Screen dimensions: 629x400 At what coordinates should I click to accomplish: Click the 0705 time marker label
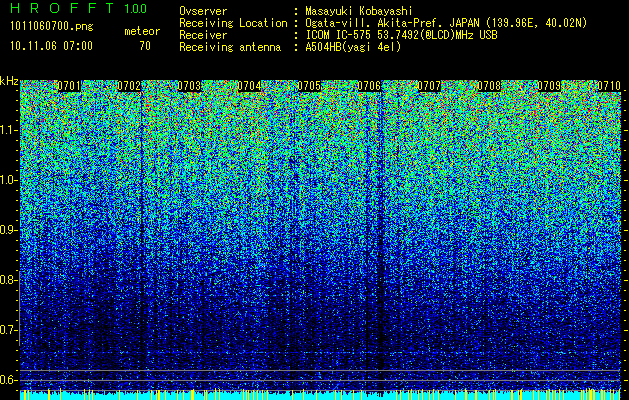coord(309,86)
